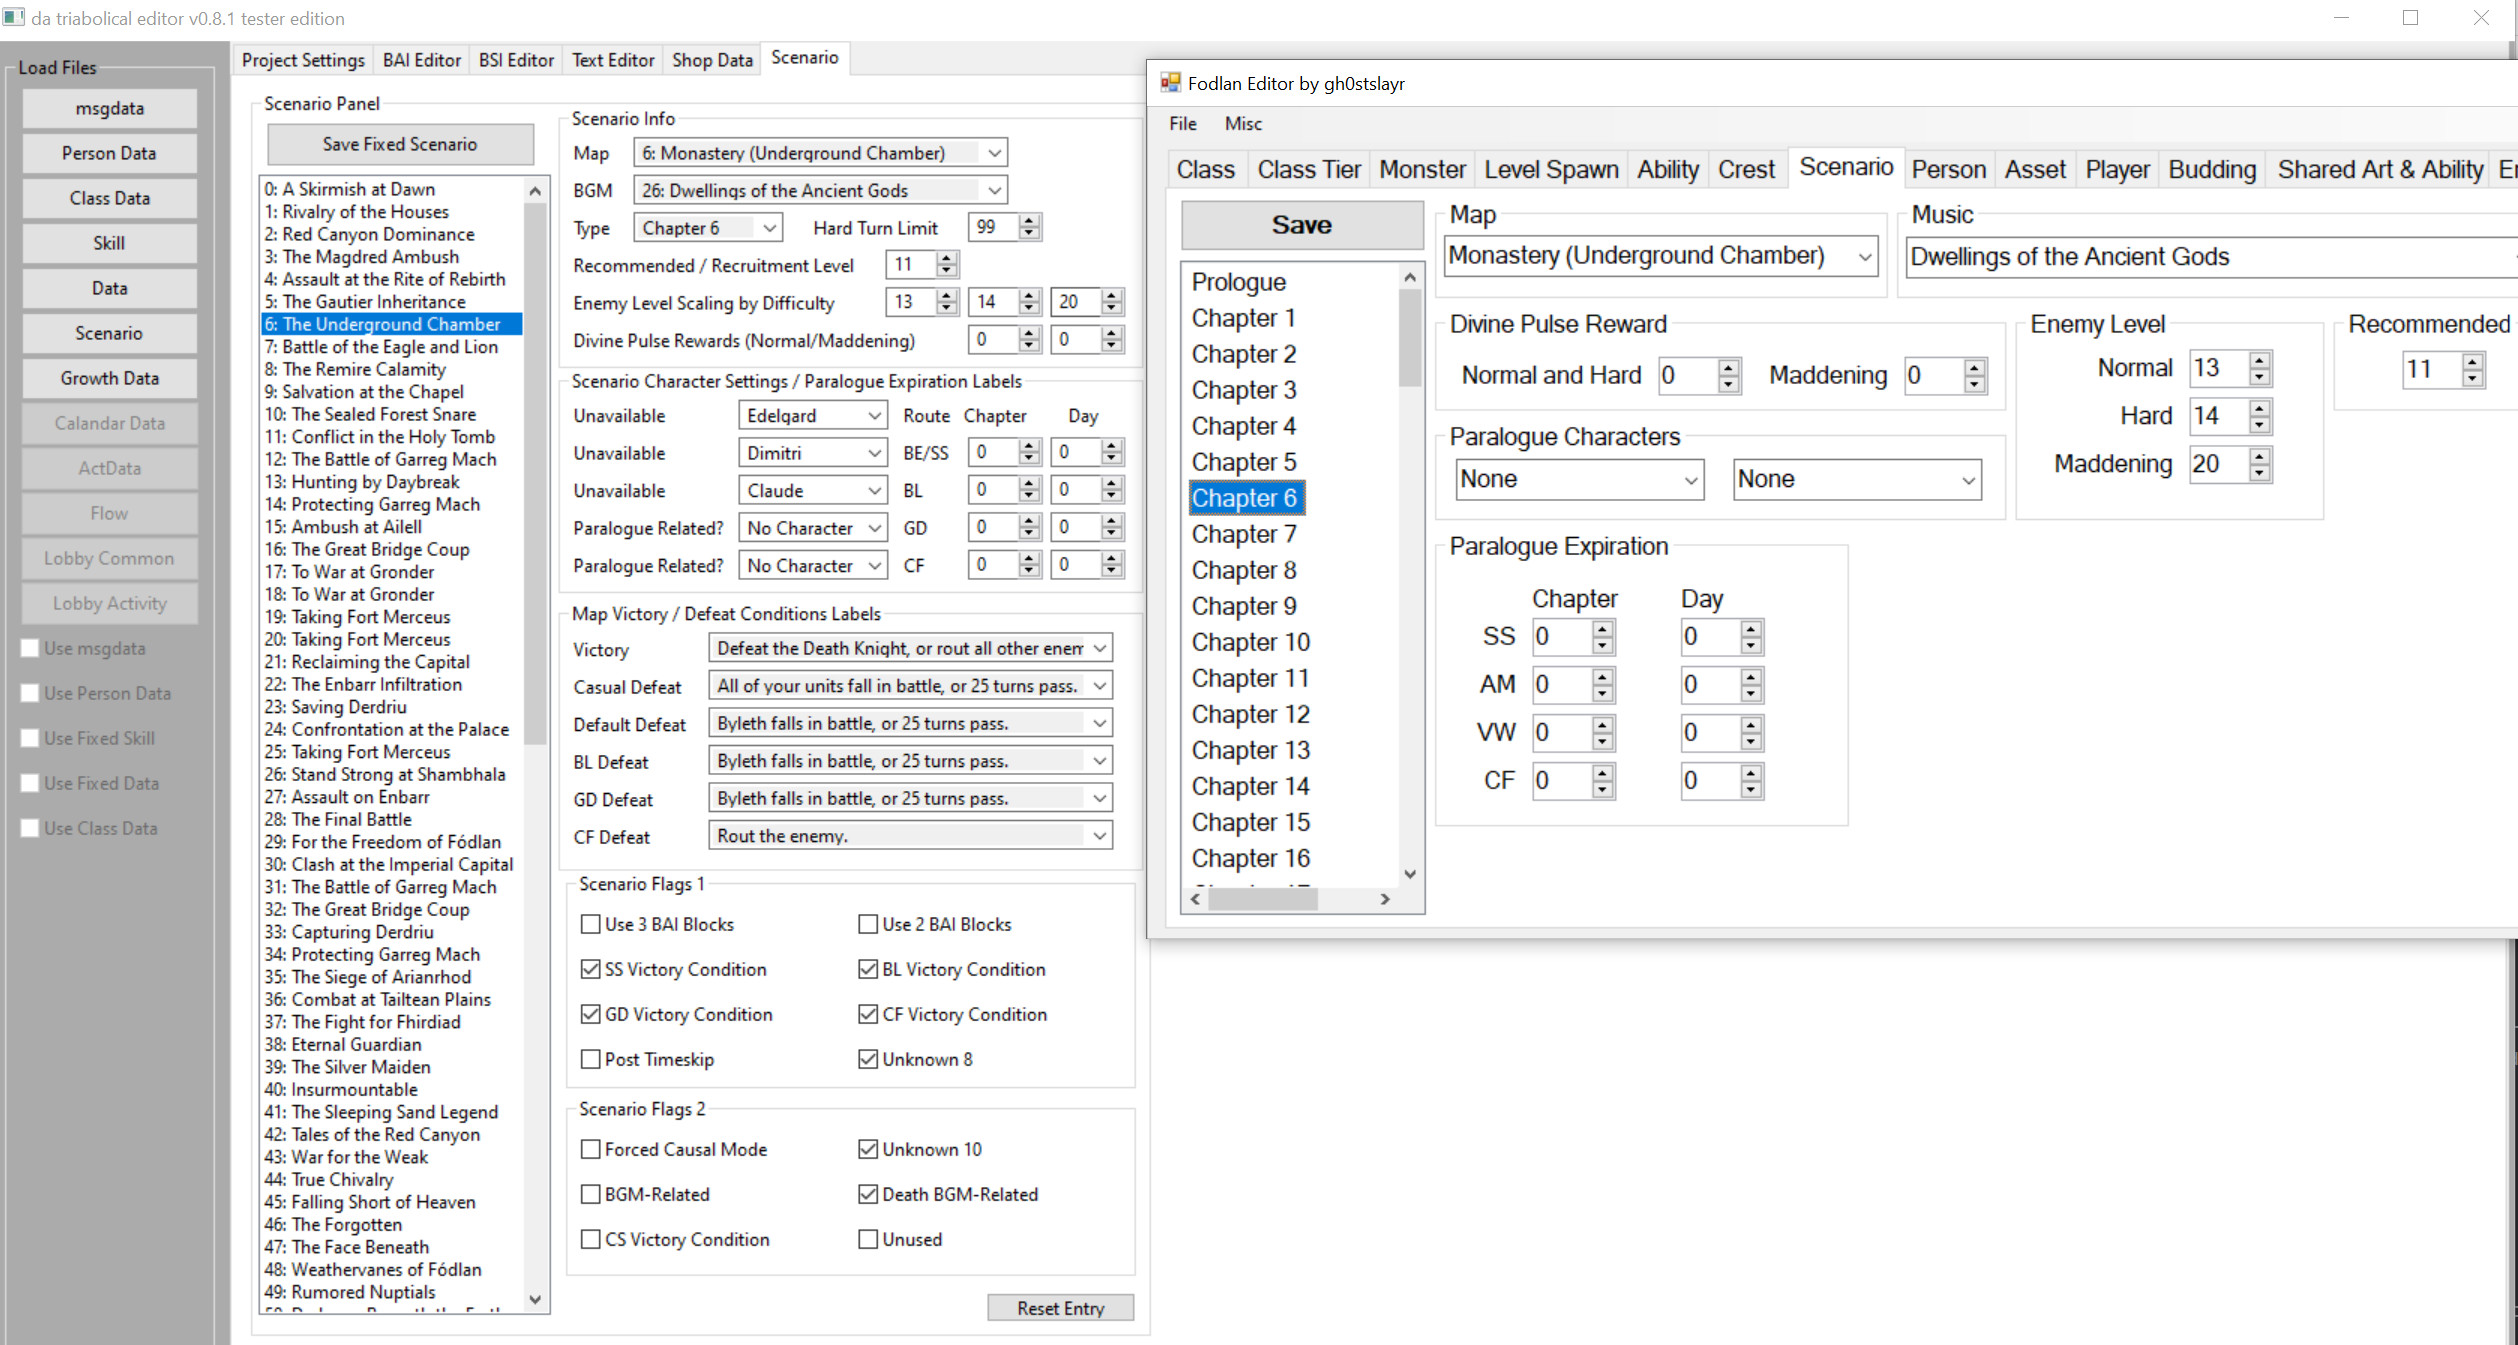Enable the Use msgdata checkbox

30,648
